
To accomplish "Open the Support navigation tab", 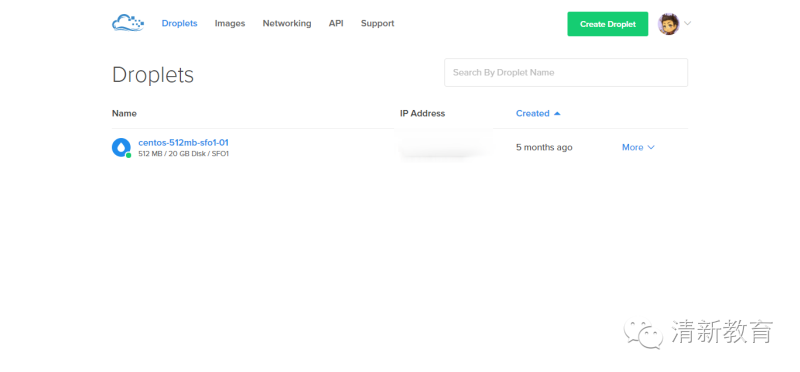I will click(378, 23).
